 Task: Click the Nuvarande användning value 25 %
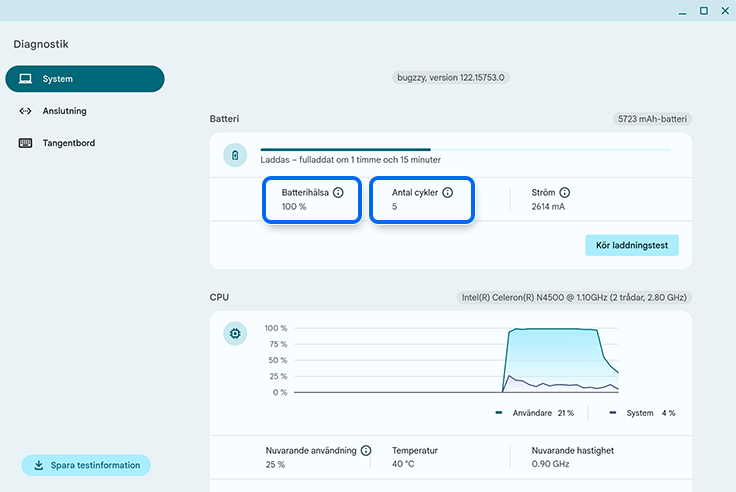tap(275, 465)
